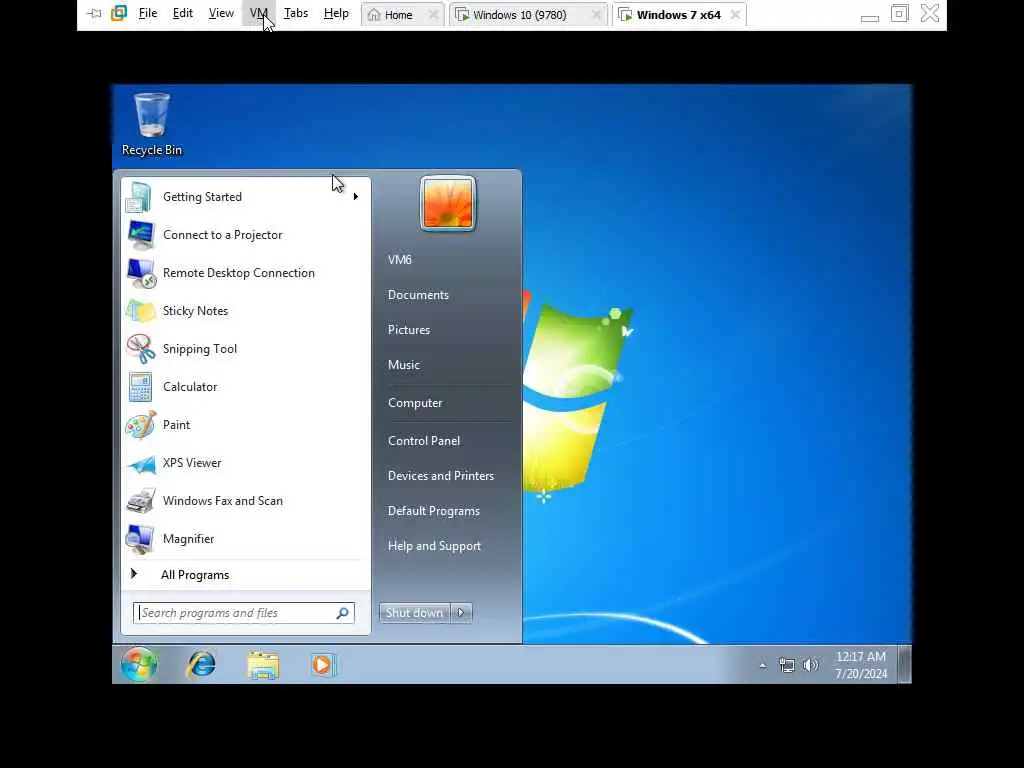This screenshot has height=768, width=1024.
Task: Open Music from the Start menu
Action: pos(404,365)
